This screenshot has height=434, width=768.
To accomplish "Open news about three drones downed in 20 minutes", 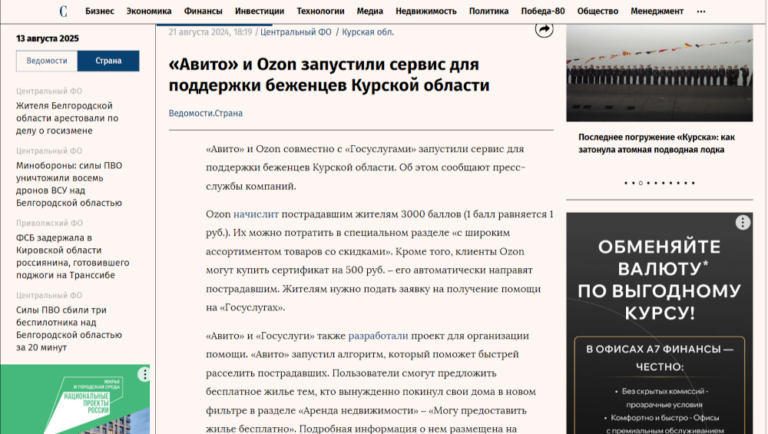I will (x=69, y=328).
